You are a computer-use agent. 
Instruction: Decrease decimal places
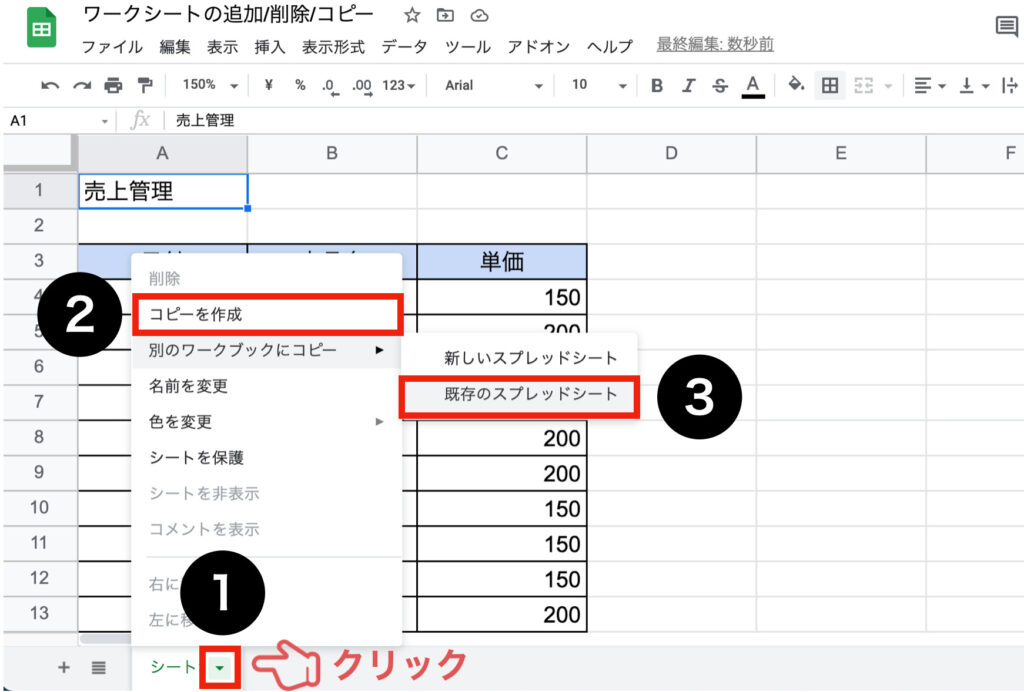pos(330,86)
